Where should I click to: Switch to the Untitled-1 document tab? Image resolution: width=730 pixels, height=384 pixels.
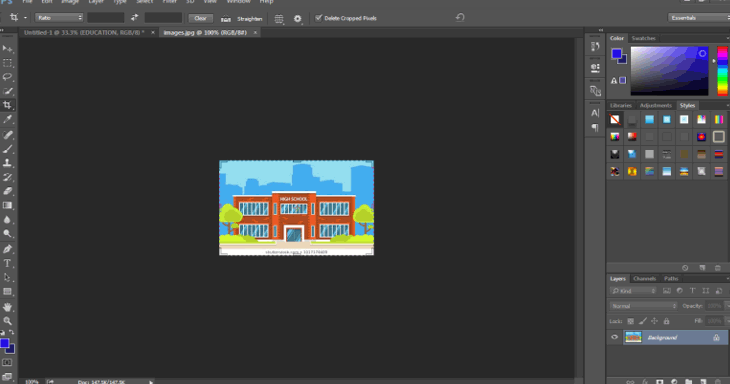tap(84, 33)
